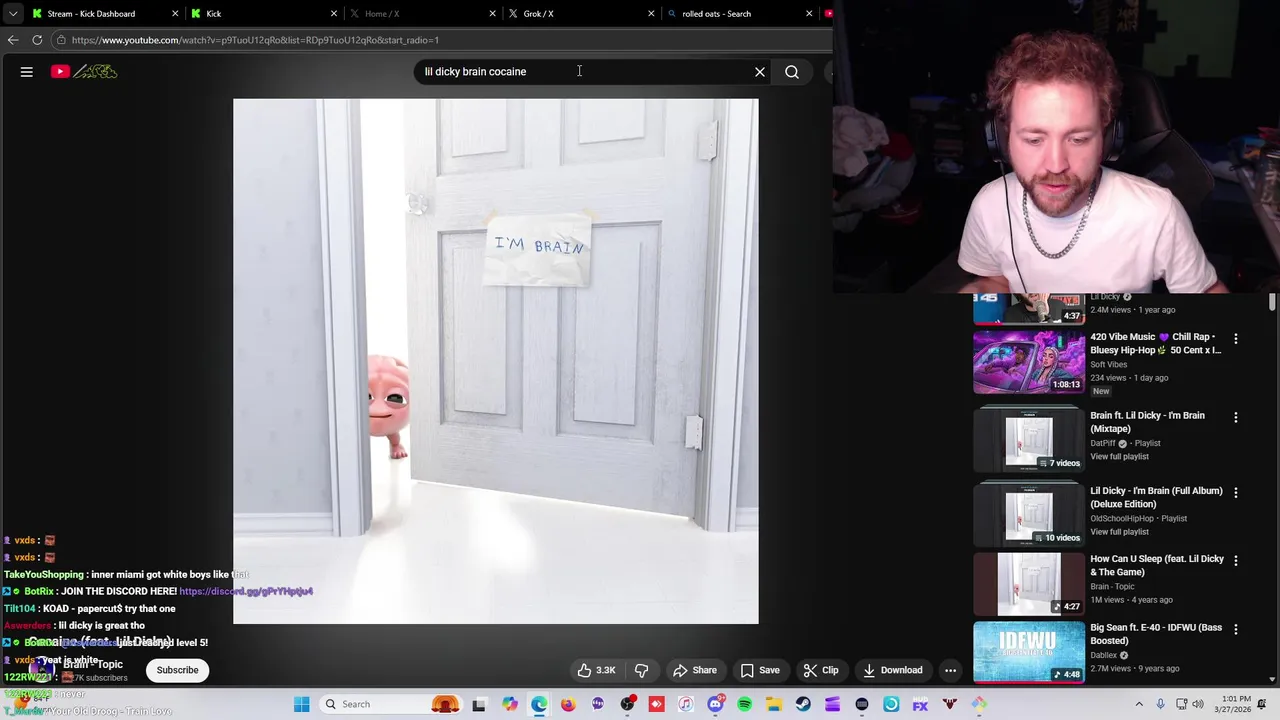Open Spotify from the taskbar
This screenshot has height=720, width=1280.
[745, 704]
